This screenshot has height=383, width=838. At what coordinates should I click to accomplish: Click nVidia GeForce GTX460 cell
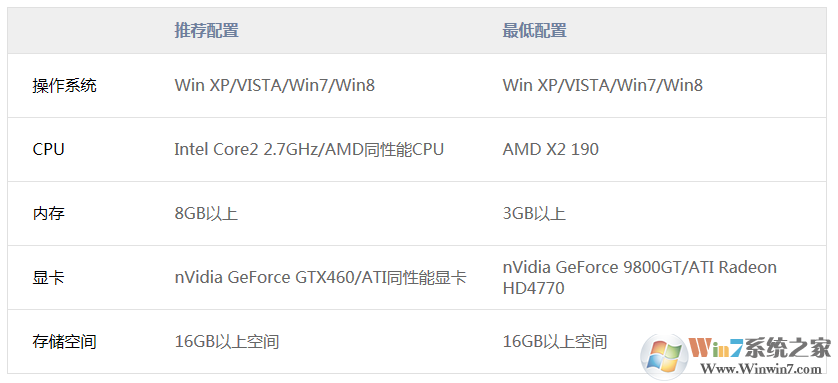coord(321,278)
